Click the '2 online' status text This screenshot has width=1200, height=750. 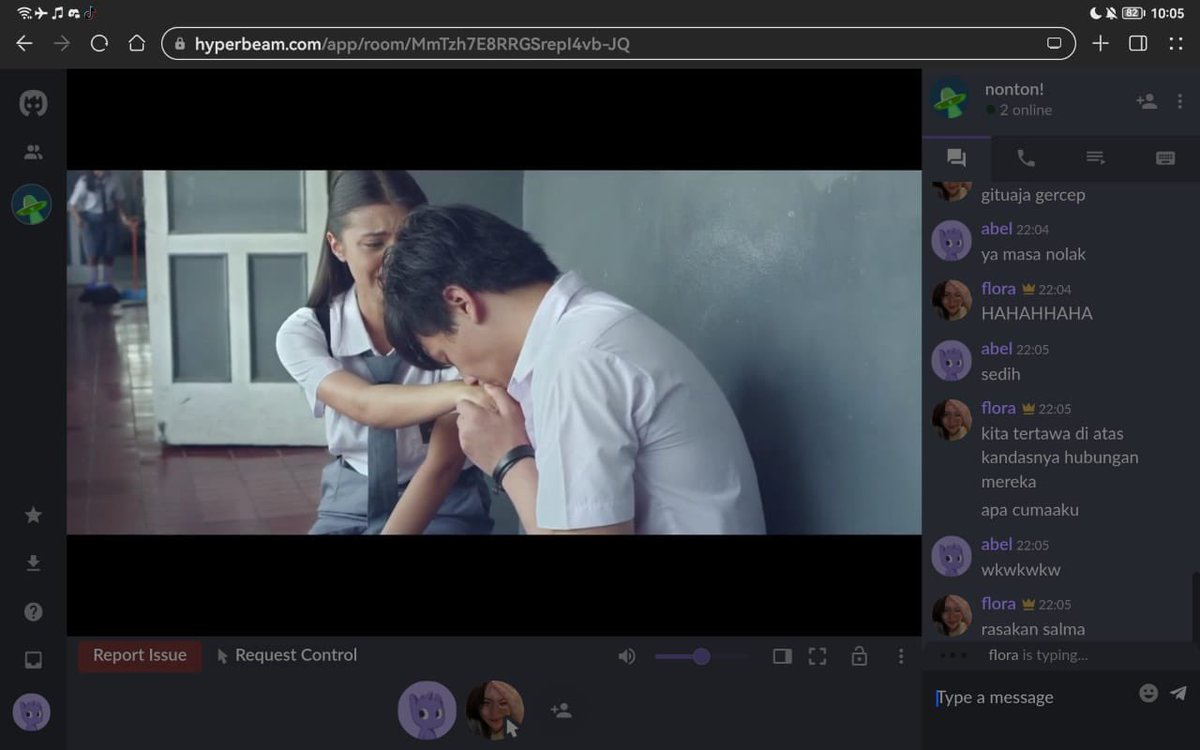coord(1026,111)
